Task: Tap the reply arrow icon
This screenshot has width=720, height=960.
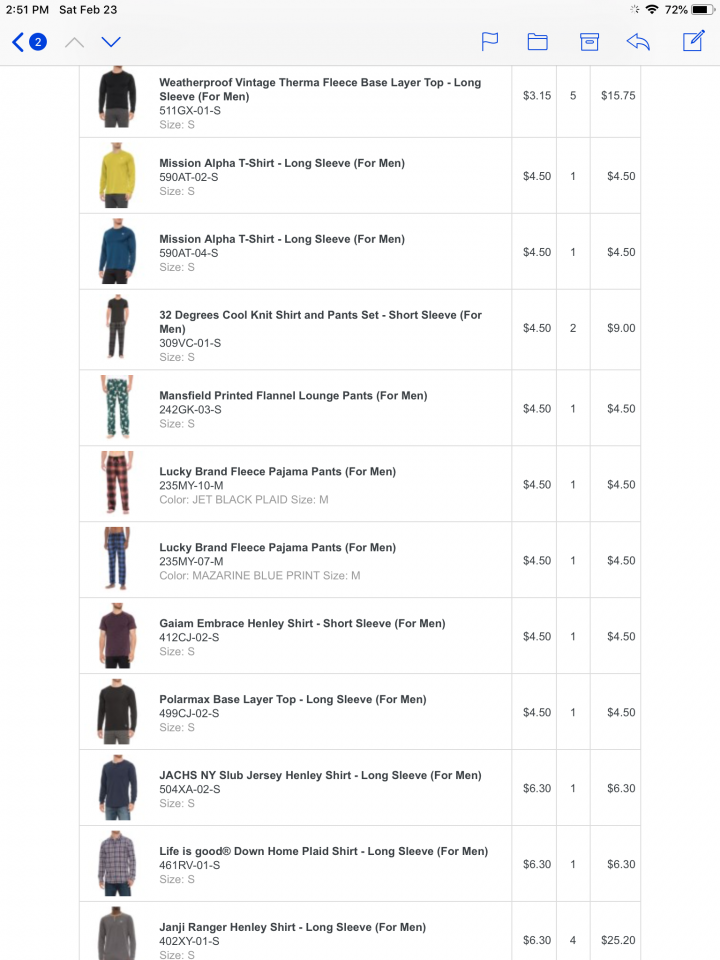Action: [638, 42]
